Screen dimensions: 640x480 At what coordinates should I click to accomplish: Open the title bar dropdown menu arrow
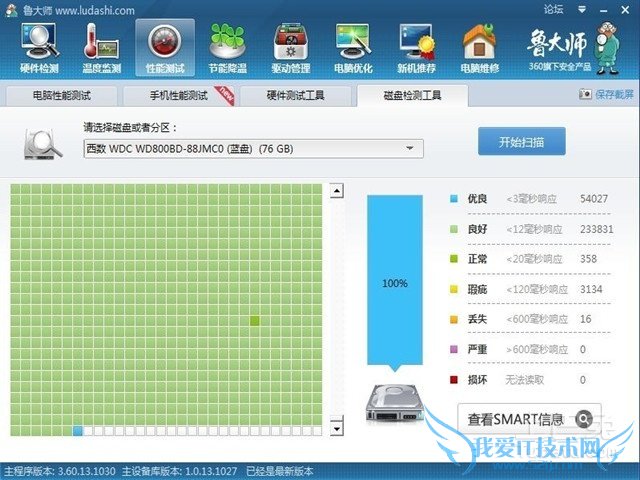coord(582,9)
